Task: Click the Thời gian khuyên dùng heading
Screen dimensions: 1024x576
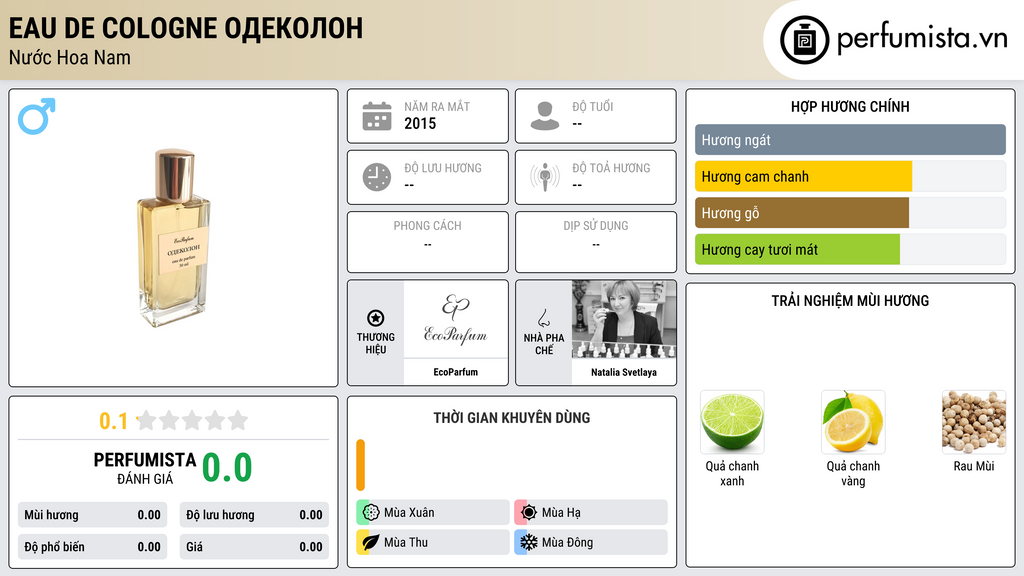Action: coord(511,417)
